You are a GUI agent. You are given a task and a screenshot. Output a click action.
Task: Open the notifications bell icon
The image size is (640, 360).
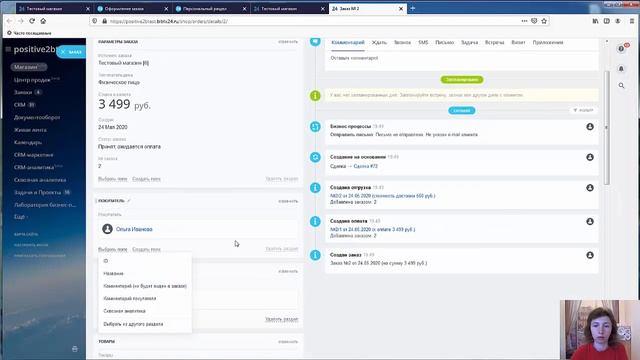(621, 69)
